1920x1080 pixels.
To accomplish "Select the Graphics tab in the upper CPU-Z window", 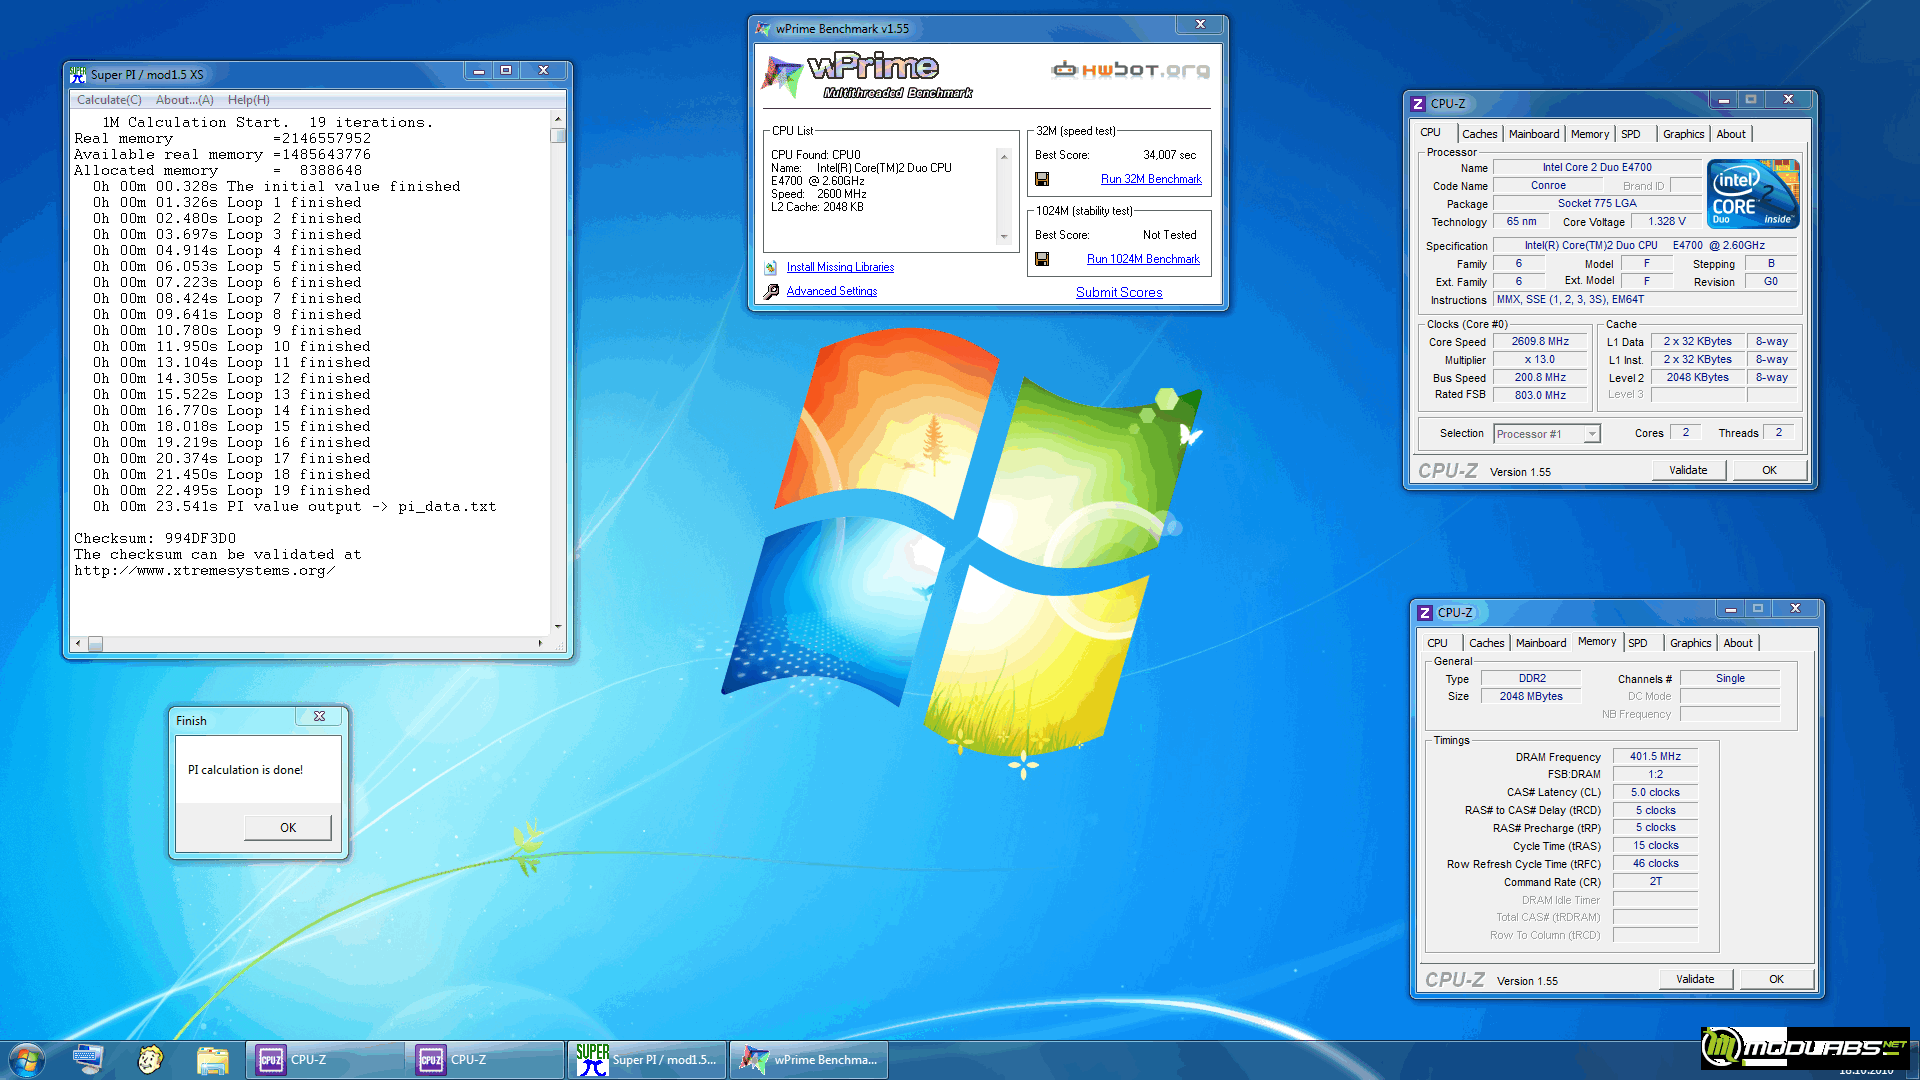I will pyautogui.click(x=1683, y=134).
